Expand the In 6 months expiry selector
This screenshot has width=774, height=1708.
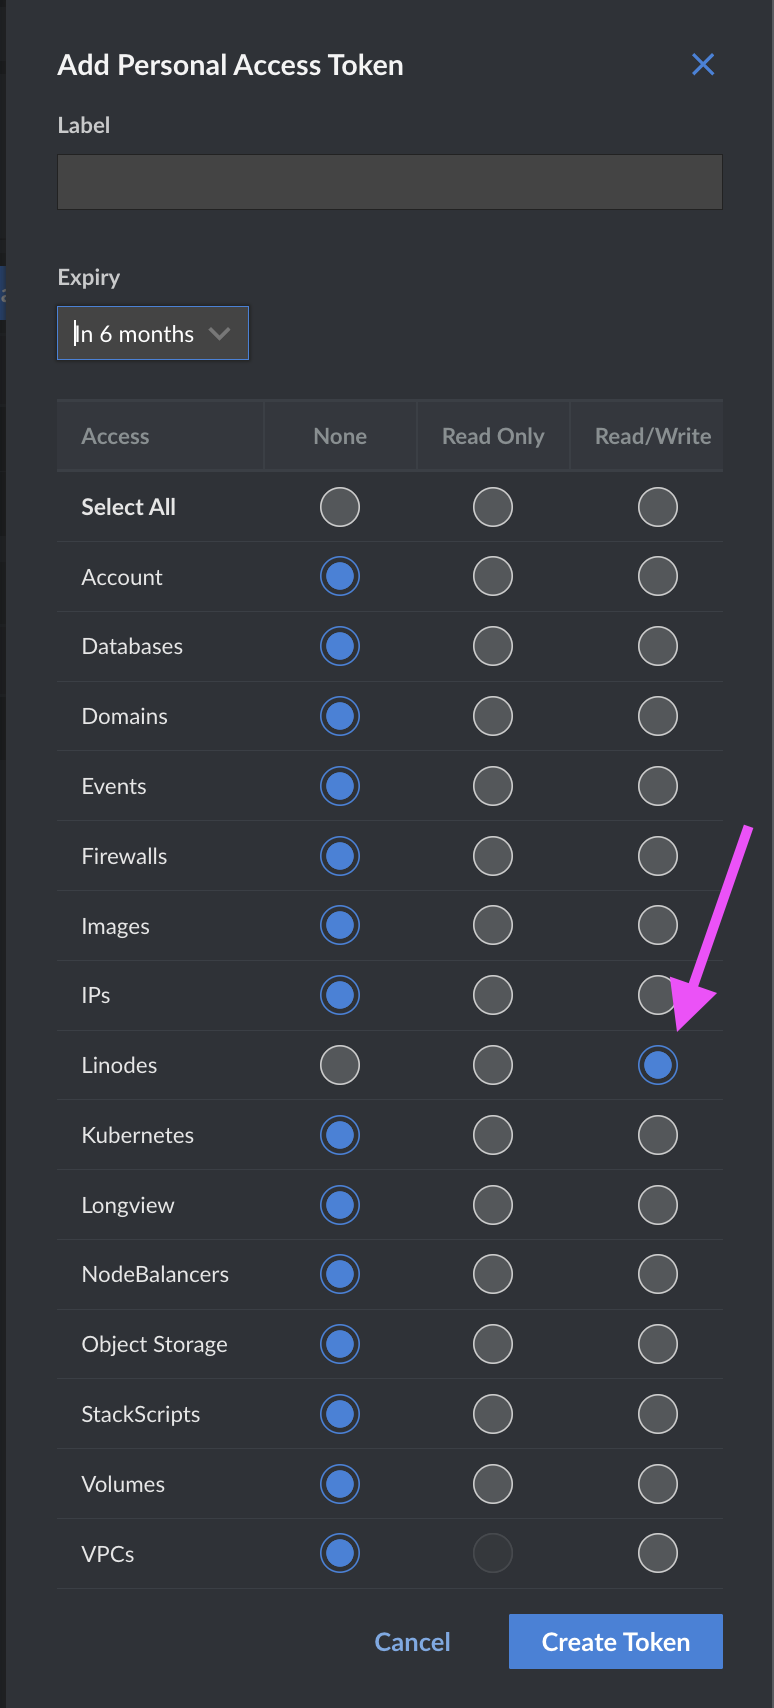coord(152,332)
